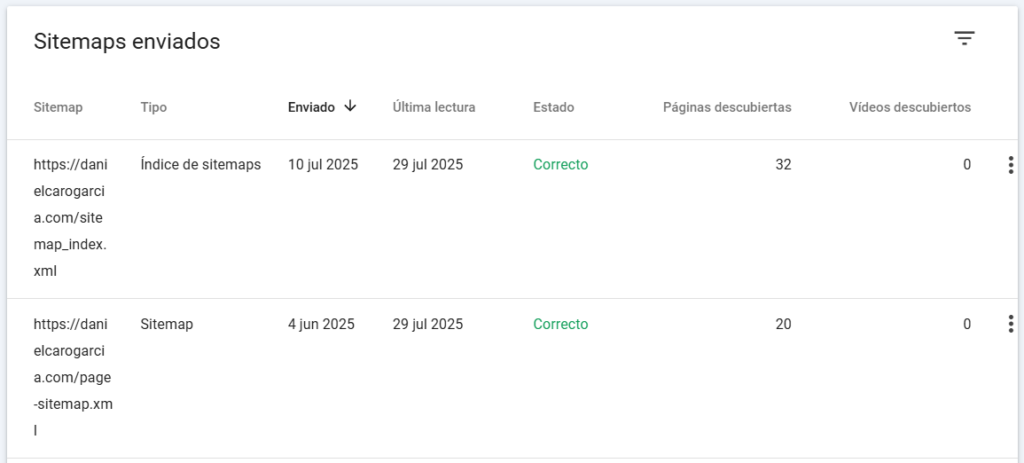Sort by the Tipo column header

pyautogui.click(x=153, y=107)
